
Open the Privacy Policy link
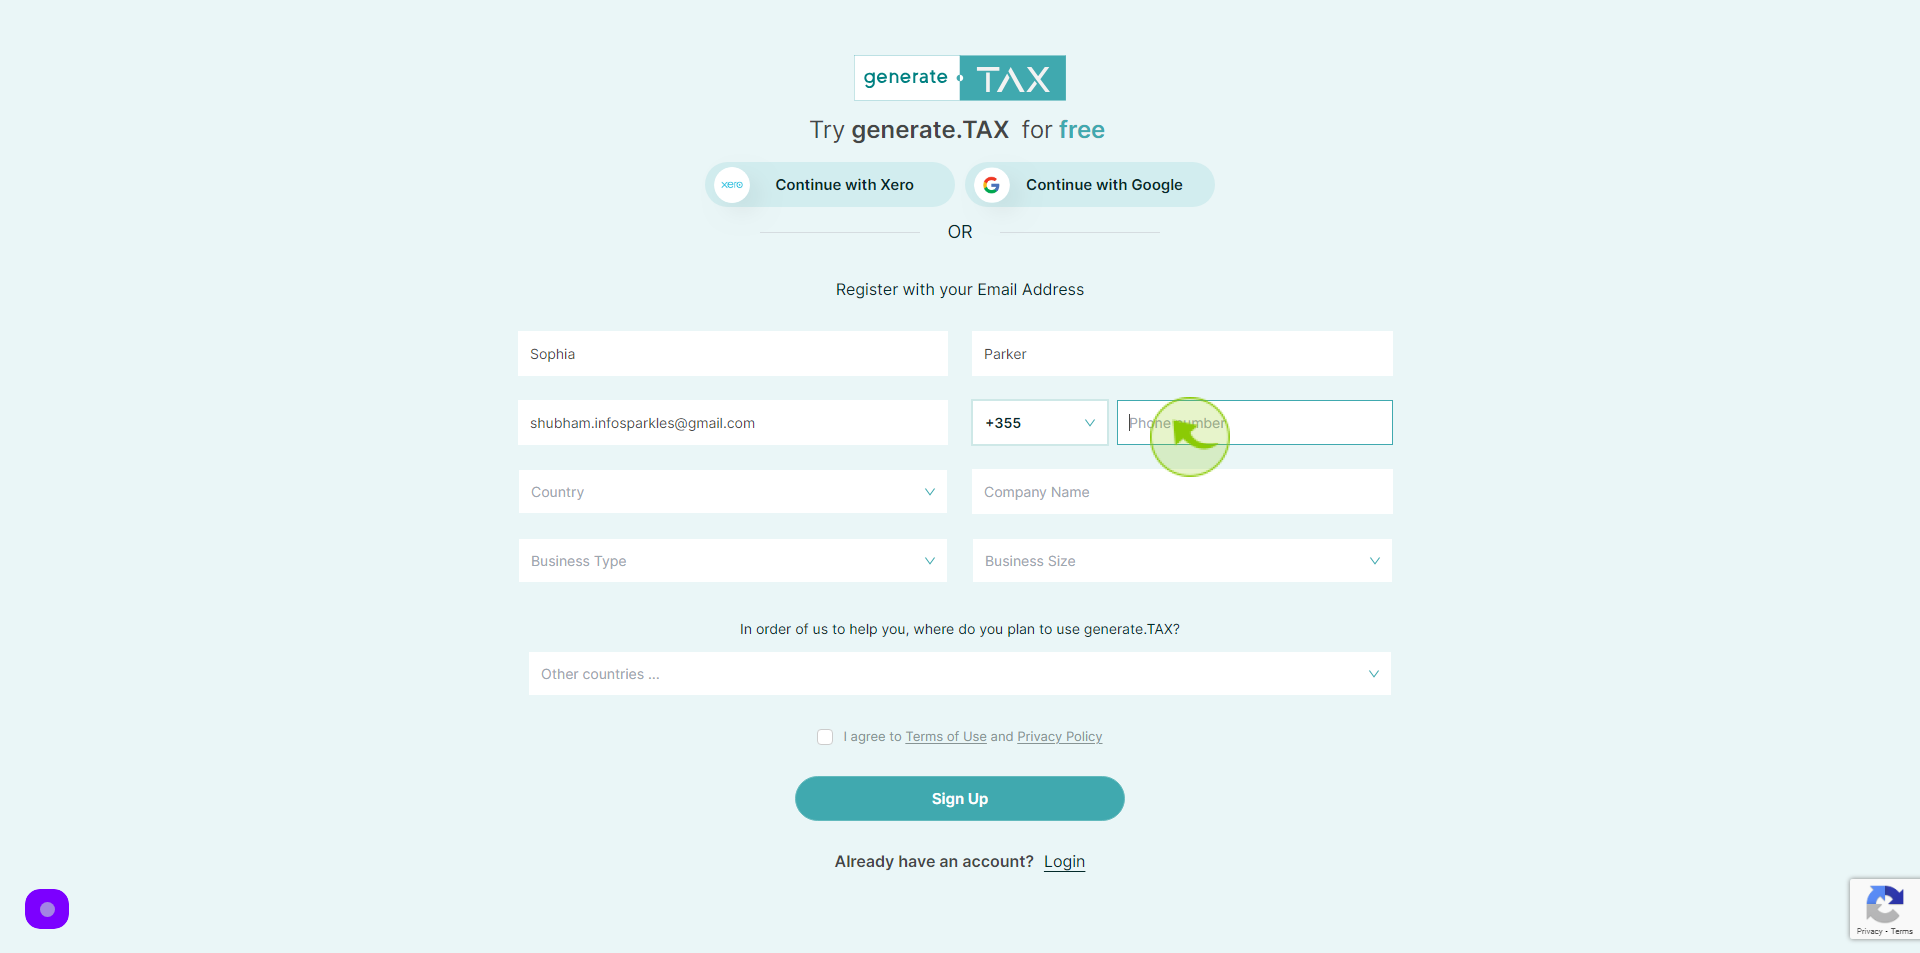coord(1060,737)
